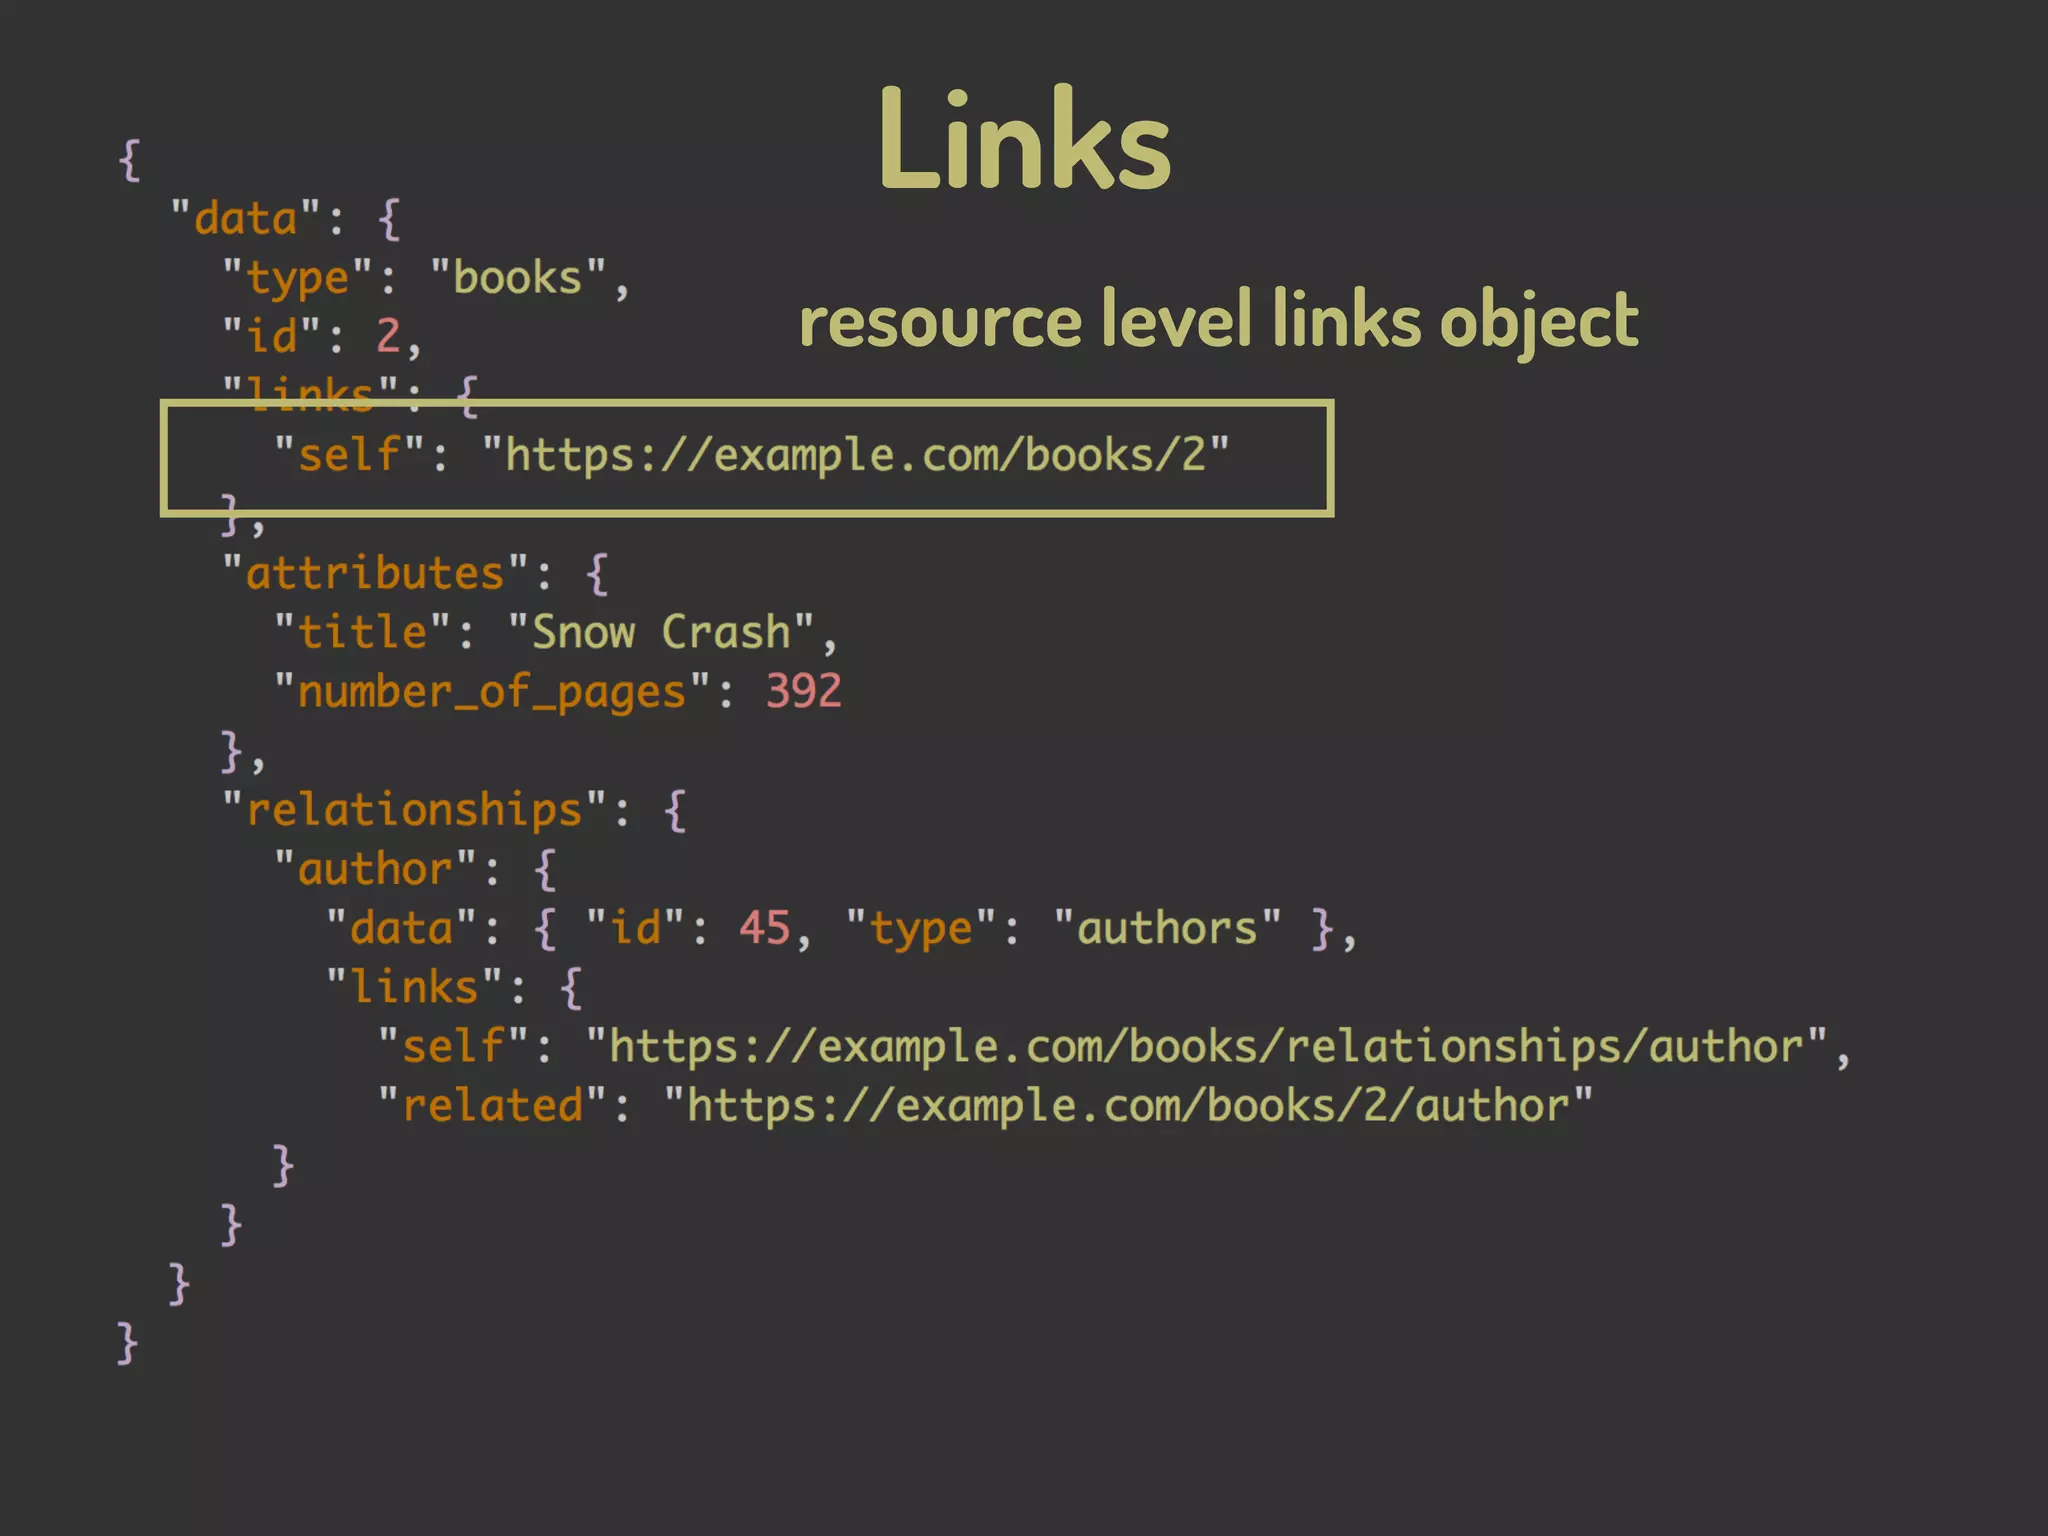Click the "self" key in highlighted box

[x=349, y=455]
